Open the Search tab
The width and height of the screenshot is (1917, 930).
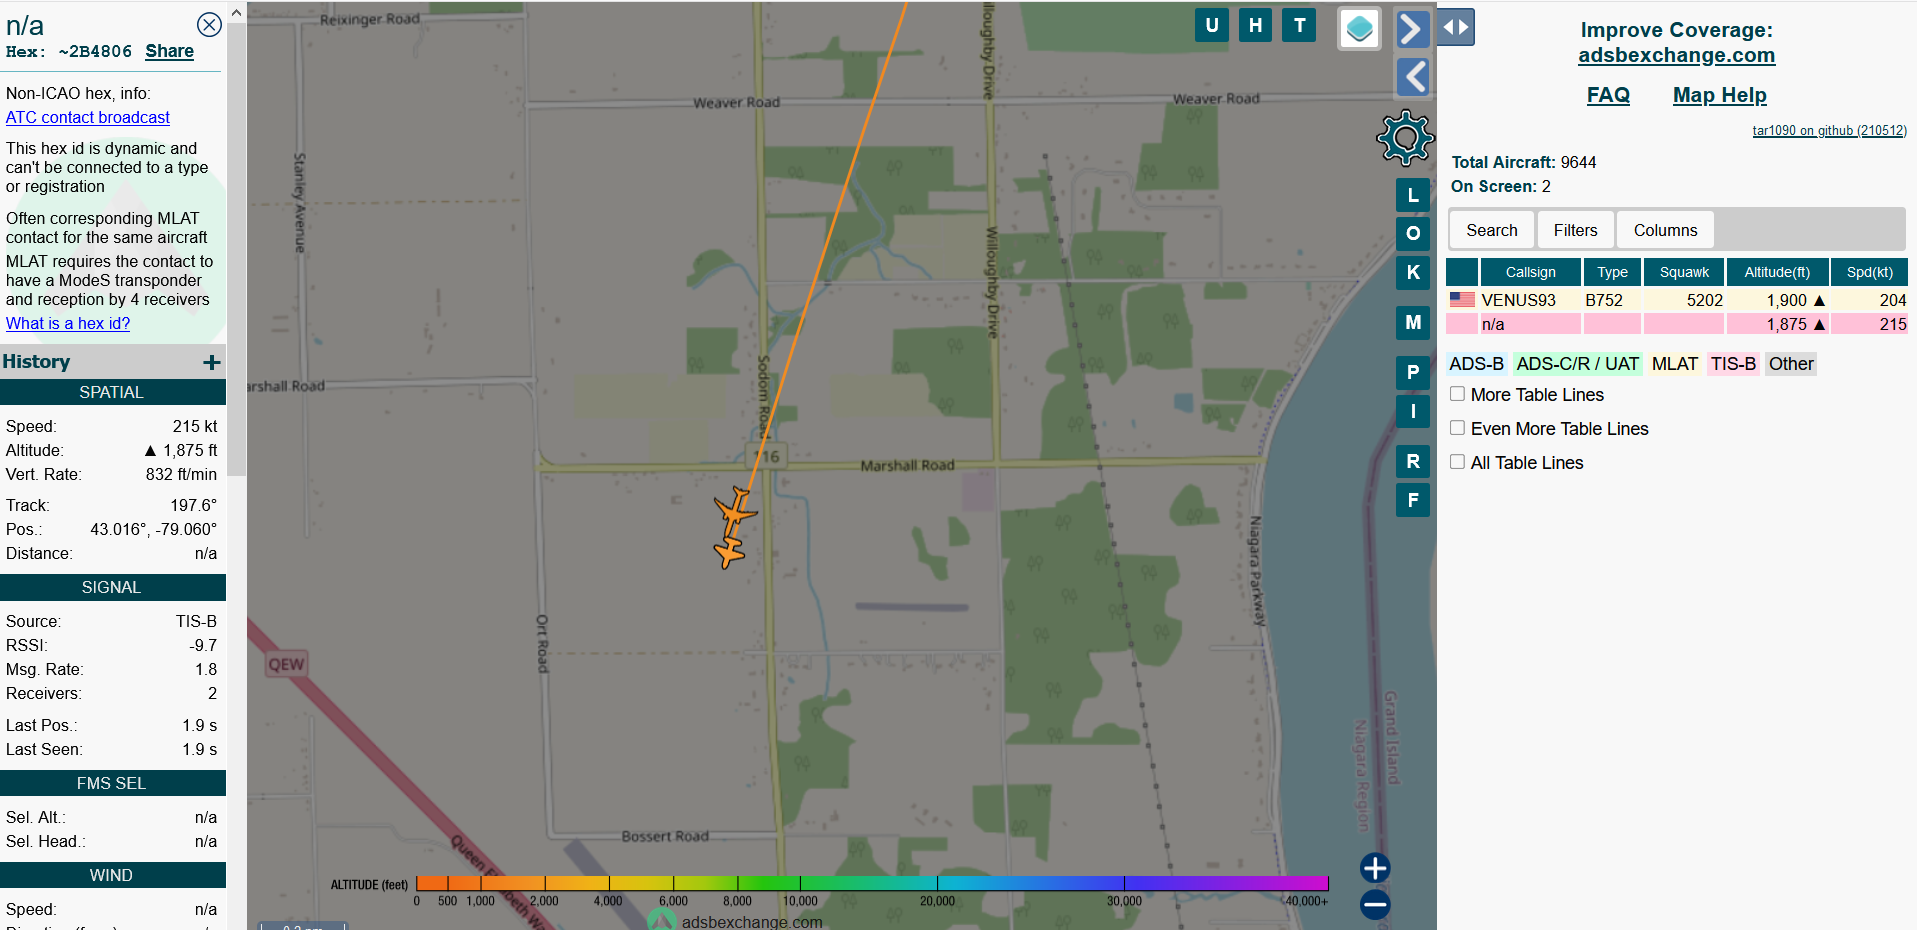[x=1492, y=230]
